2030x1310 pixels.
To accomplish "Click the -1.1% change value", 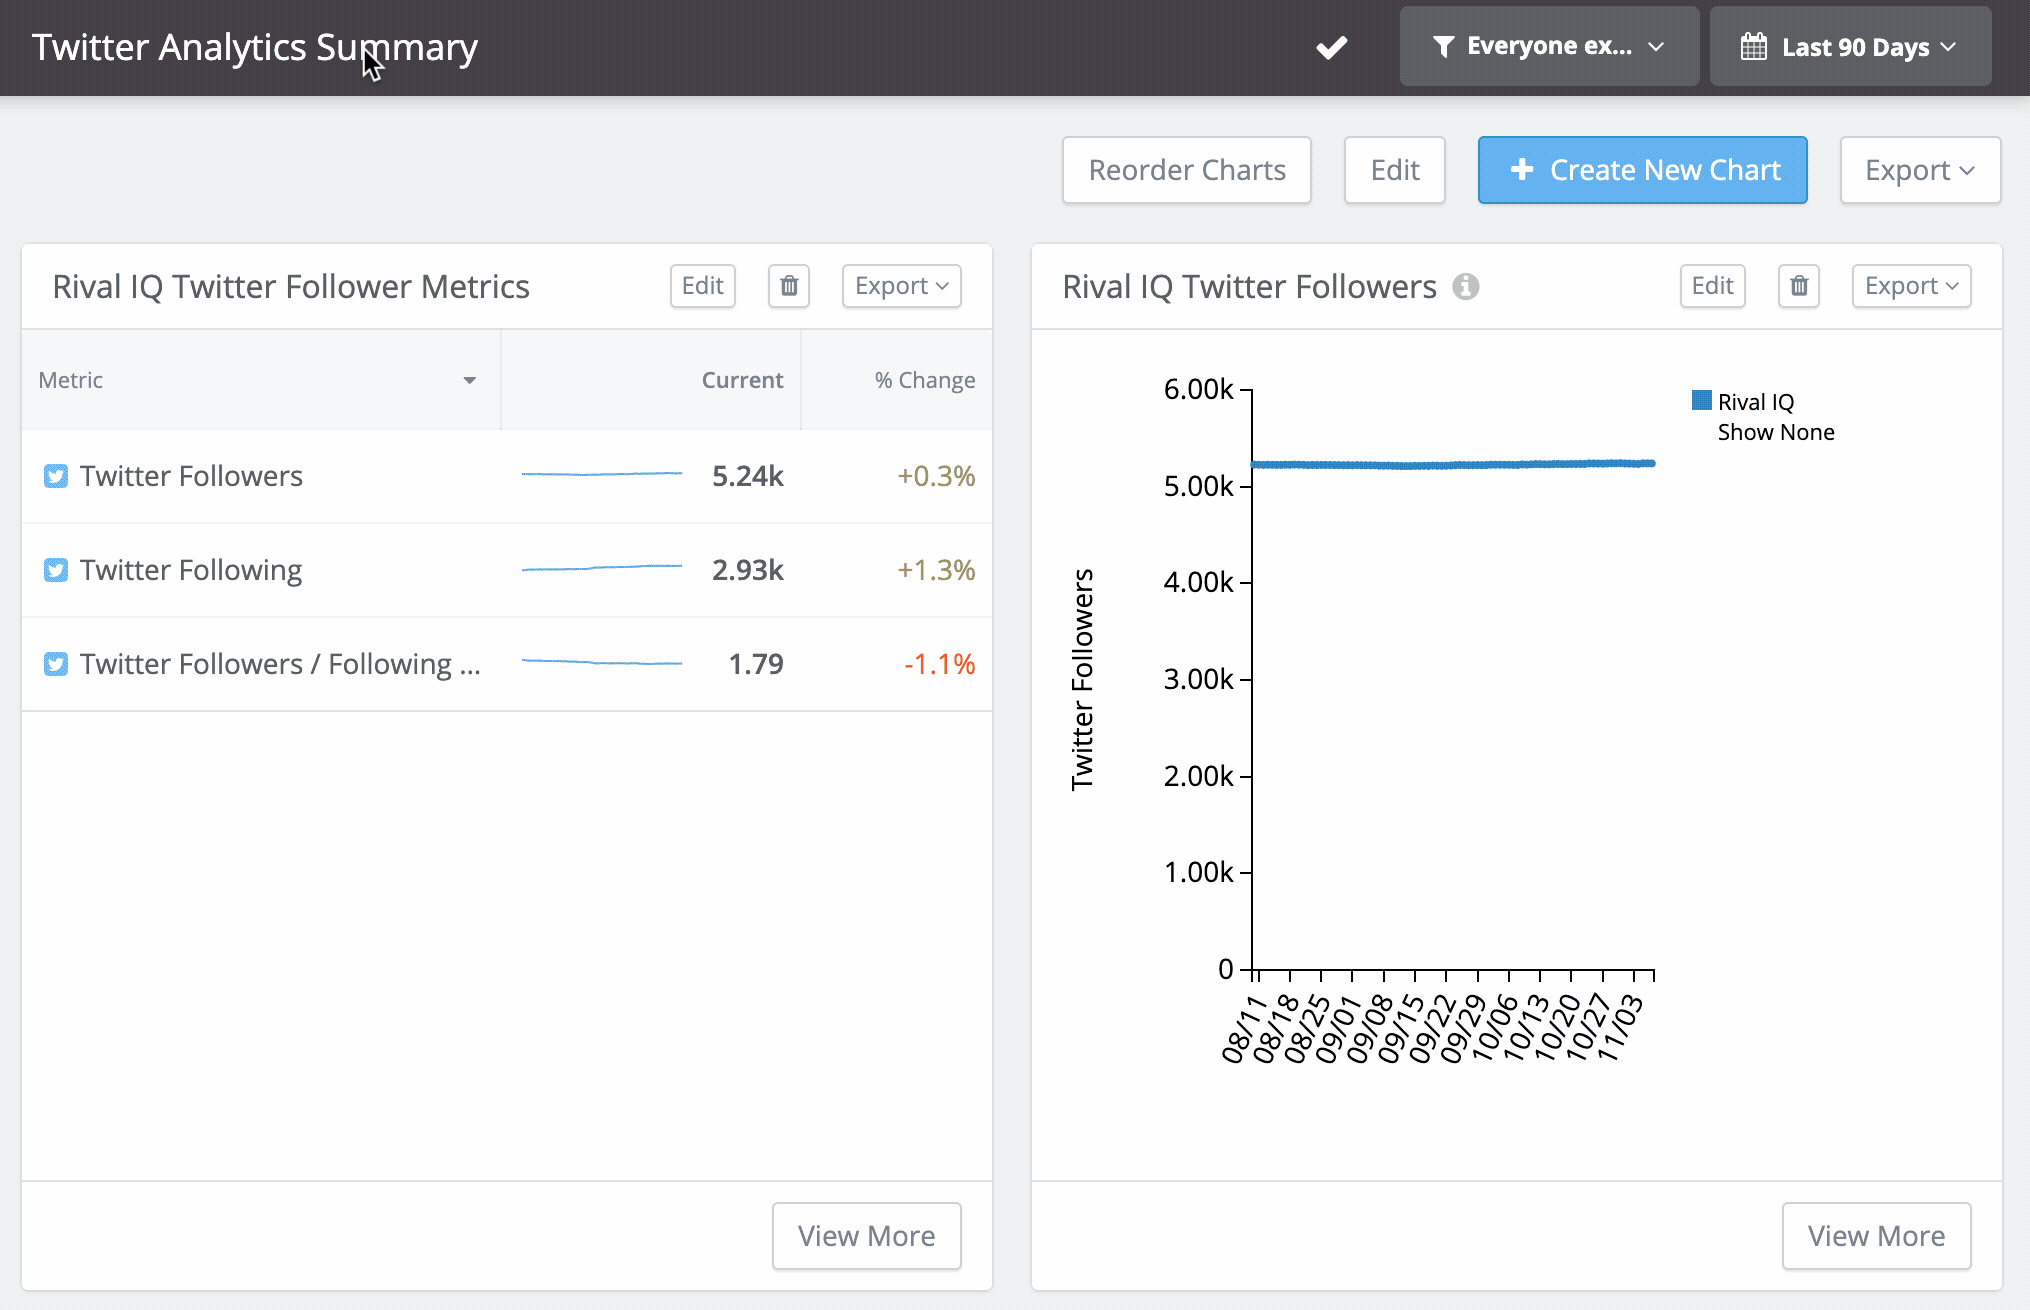I will tap(940, 664).
